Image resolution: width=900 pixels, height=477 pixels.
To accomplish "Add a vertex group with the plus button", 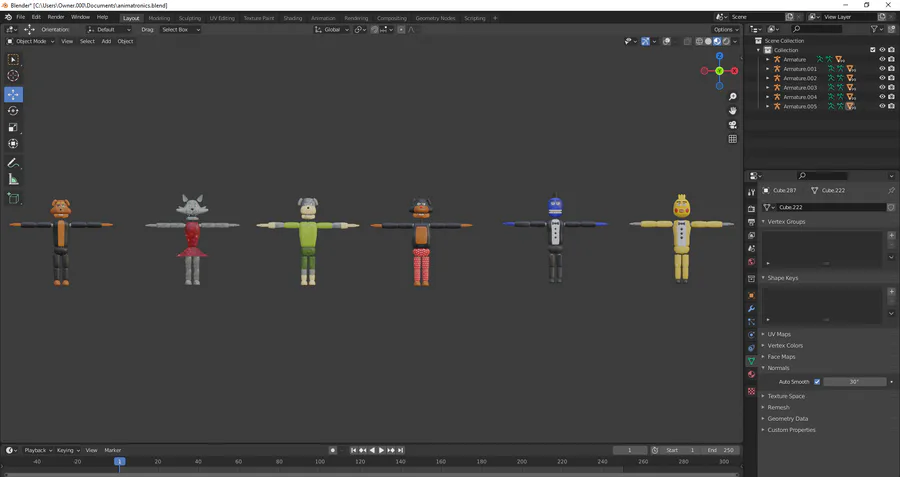I will (891, 235).
